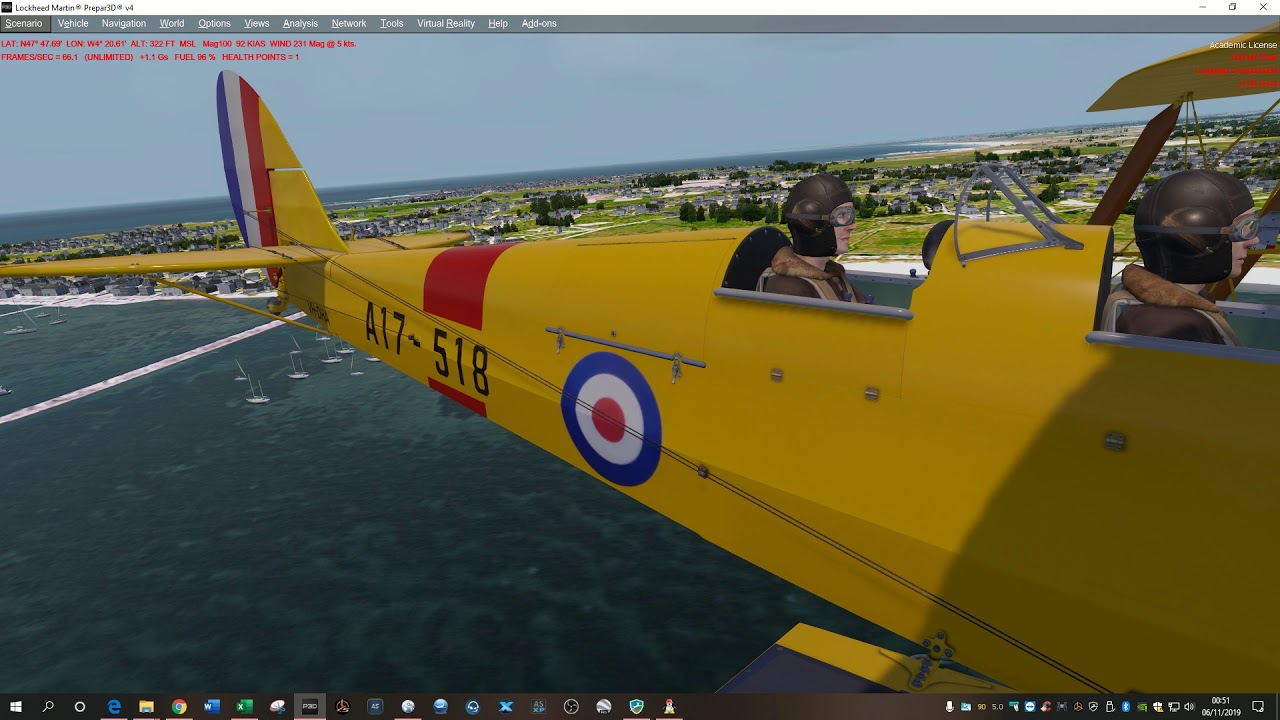Open the Options menu
Image resolution: width=1280 pixels, height=720 pixels.
point(214,23)
